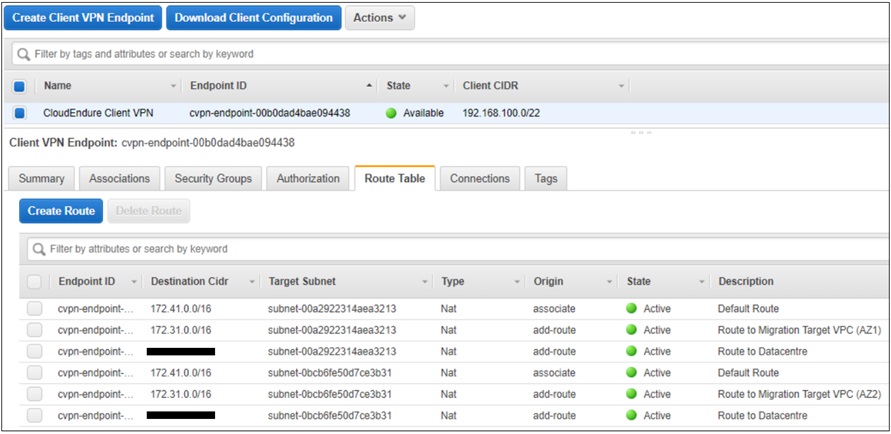
Task: Focus the endpoint tag filter search field
Action: pyautogui.click(x=449, y=54)
